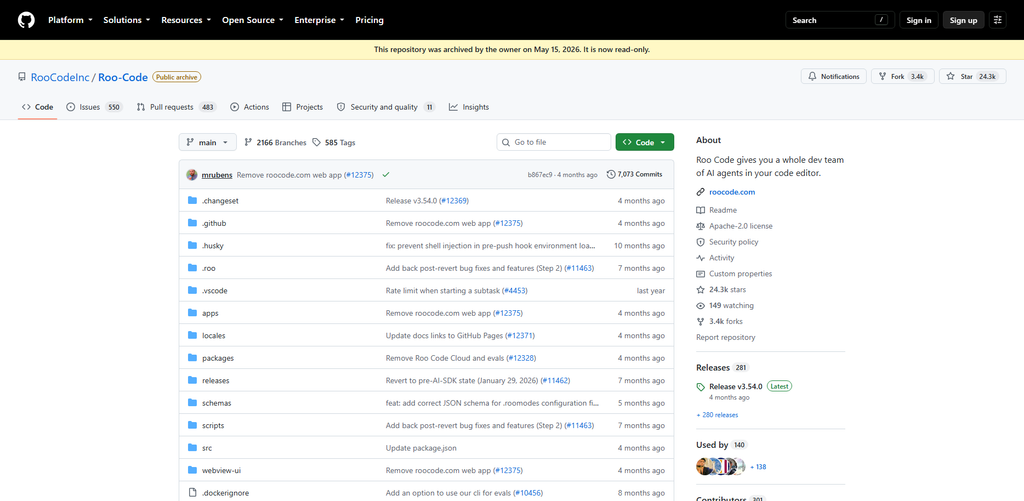Screen dimensions: 1024x501
Task: Click the Fork button
Action: (x=903, y=76)
